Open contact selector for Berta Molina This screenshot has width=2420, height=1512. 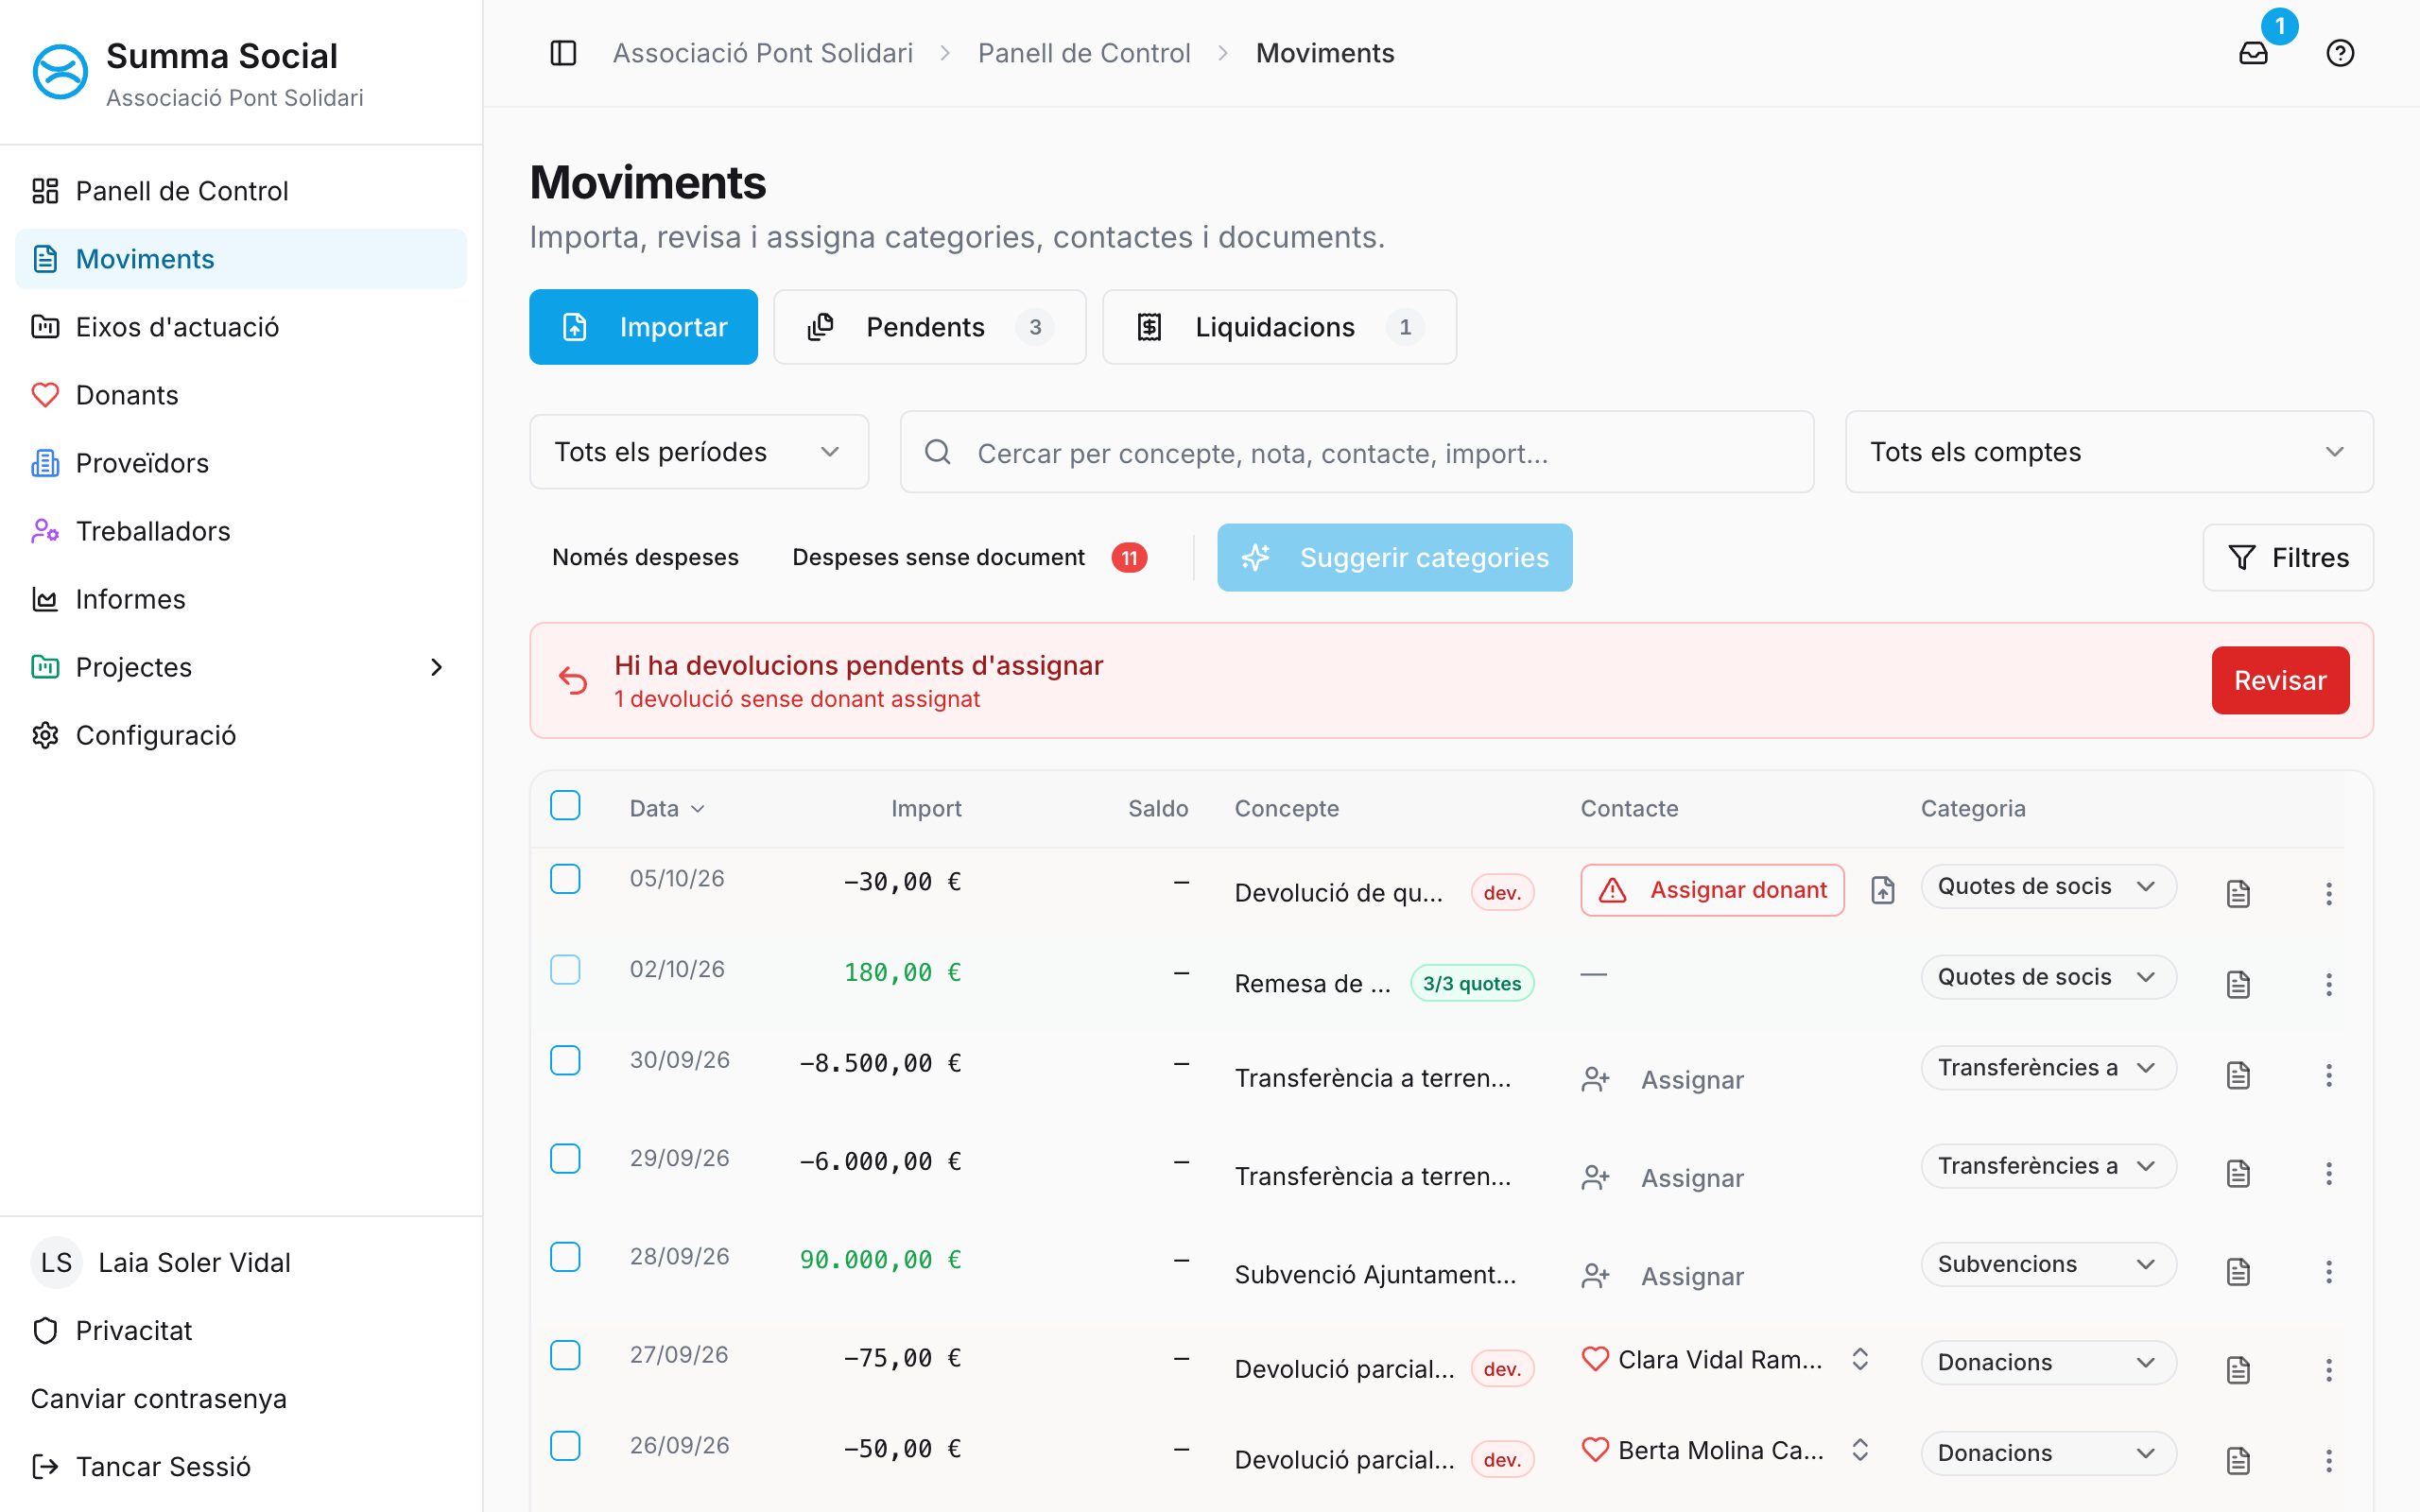pyautogui.click(x=1860, y=1450)
